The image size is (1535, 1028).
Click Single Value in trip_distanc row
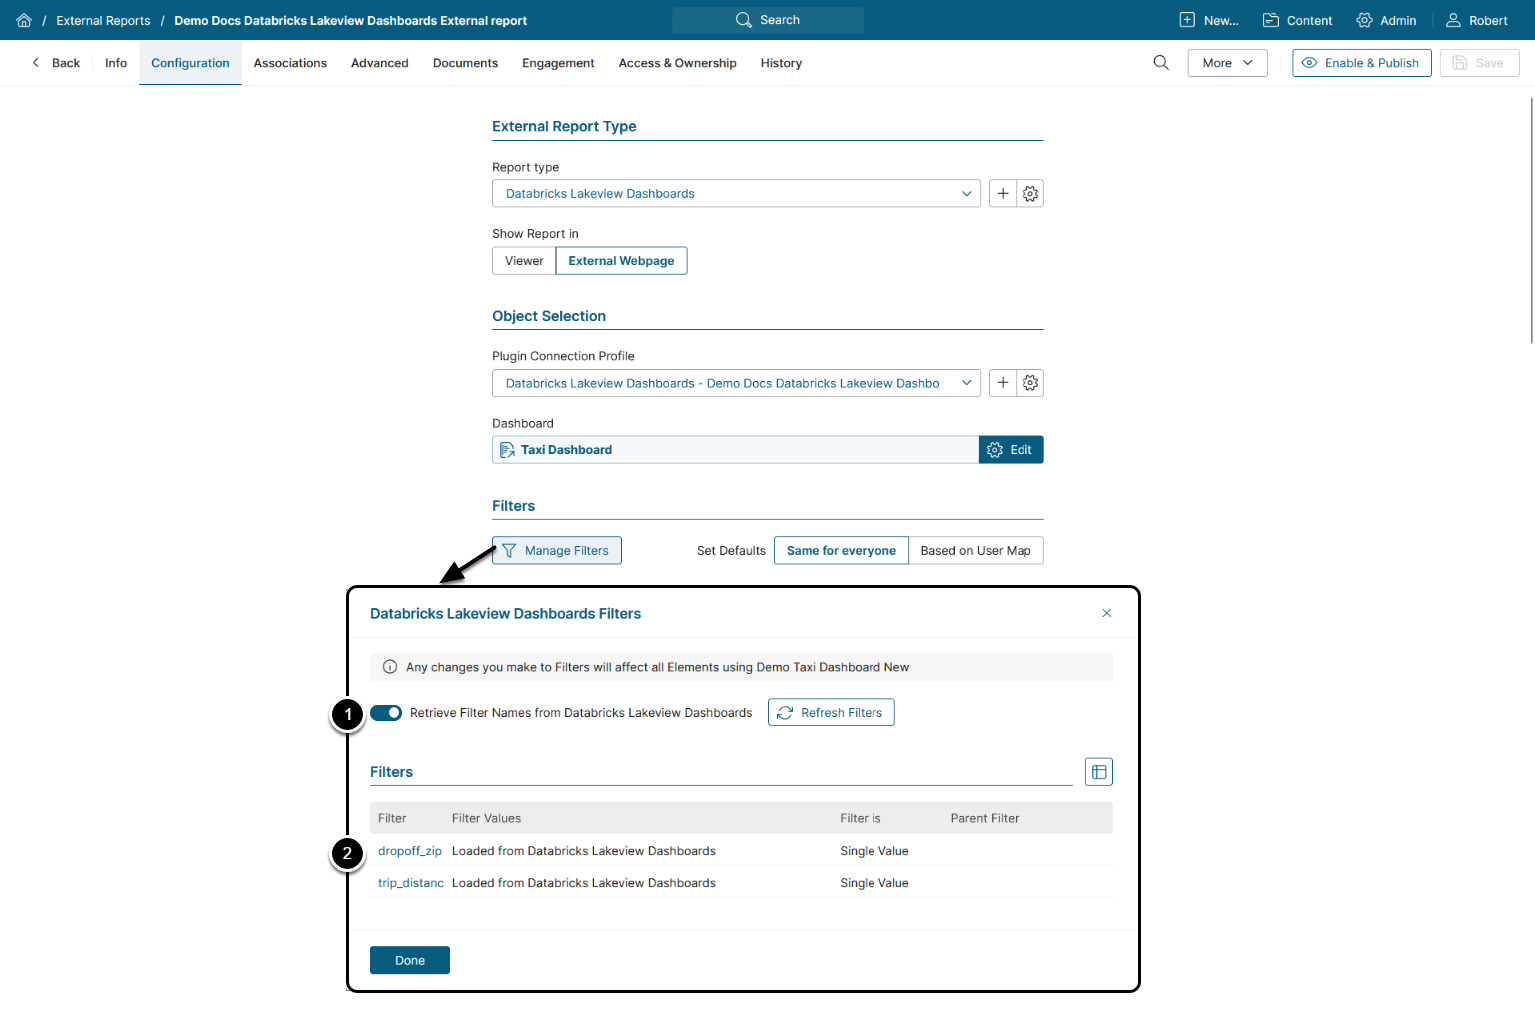[874, 883]
